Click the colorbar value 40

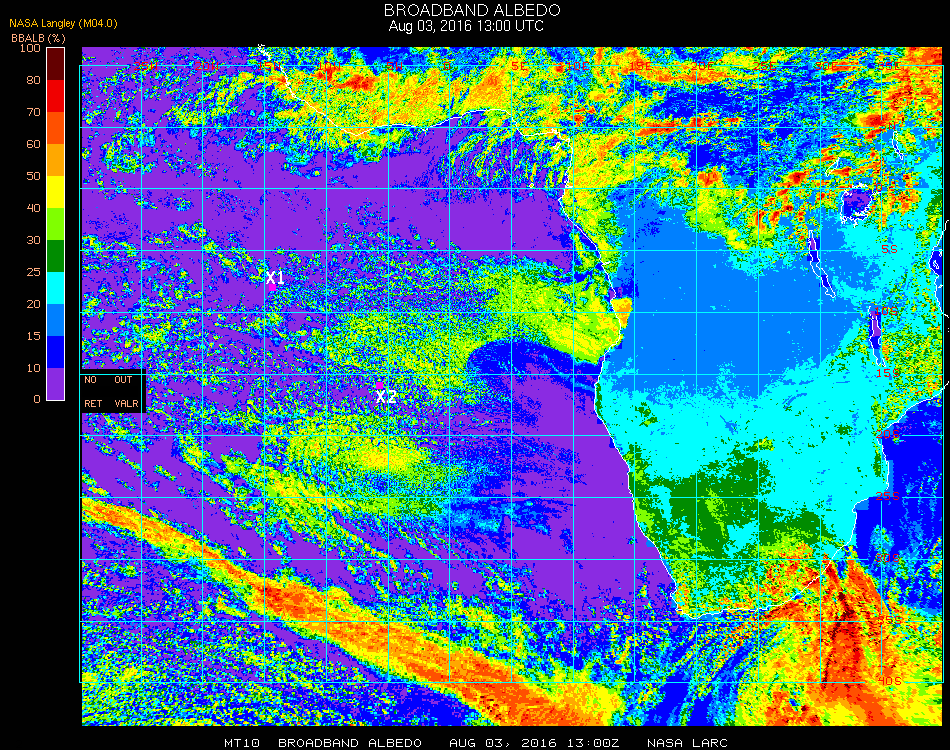[33, 208]
